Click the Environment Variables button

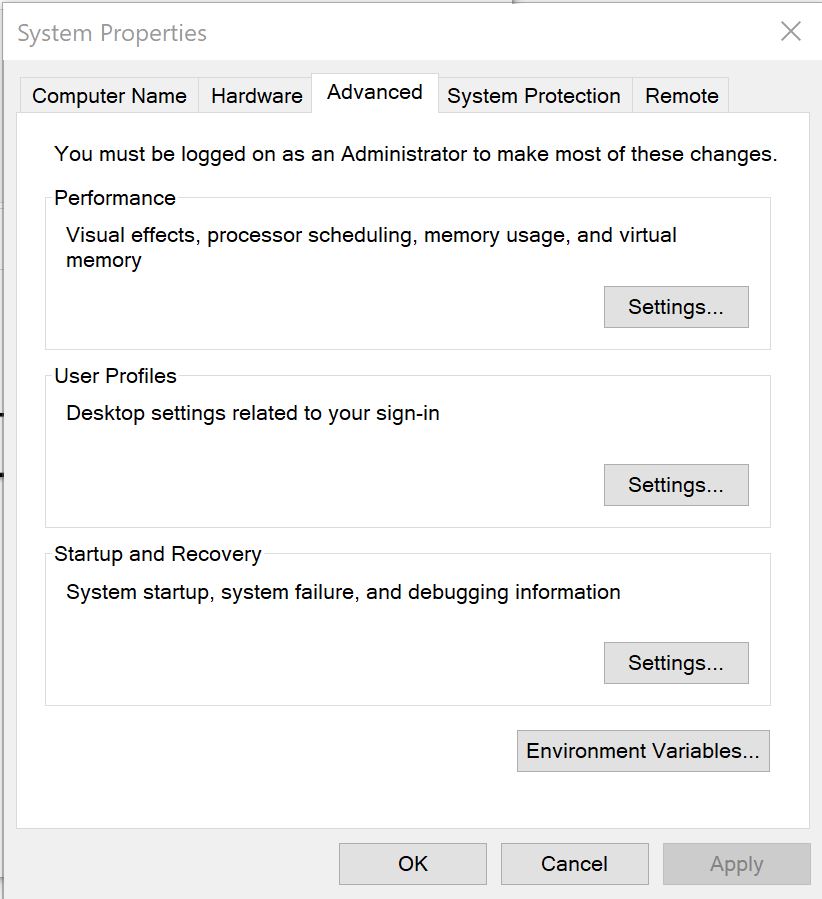point(643,751)
